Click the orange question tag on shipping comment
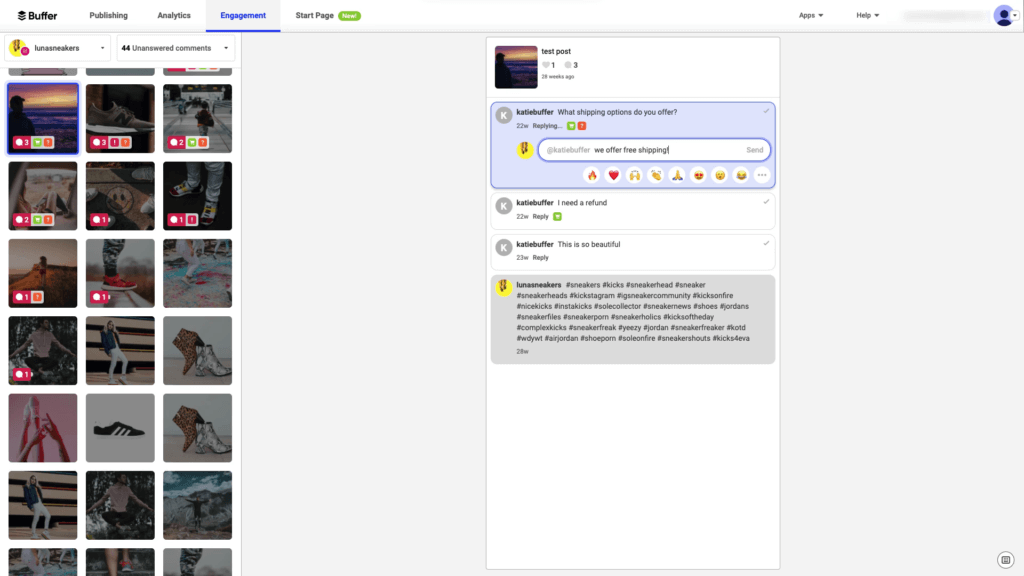This screenshot has width=1024, height=576. coord(582,126)
